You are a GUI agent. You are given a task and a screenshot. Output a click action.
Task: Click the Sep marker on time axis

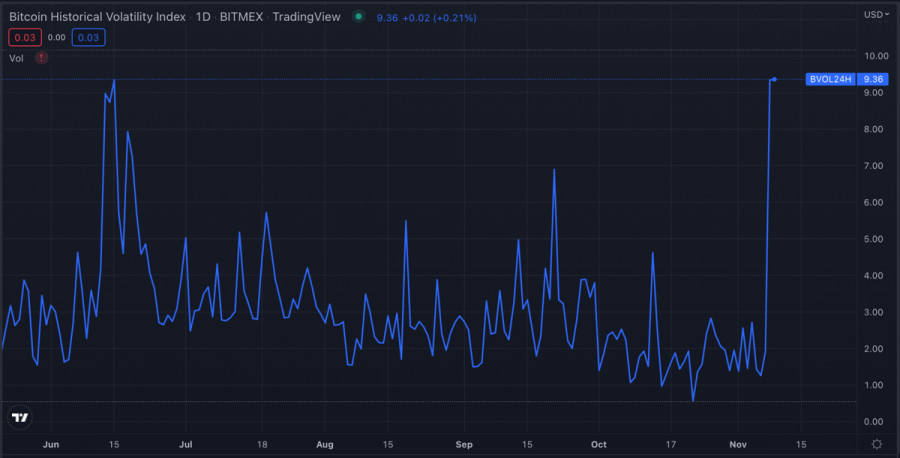[x=463, y=442]
